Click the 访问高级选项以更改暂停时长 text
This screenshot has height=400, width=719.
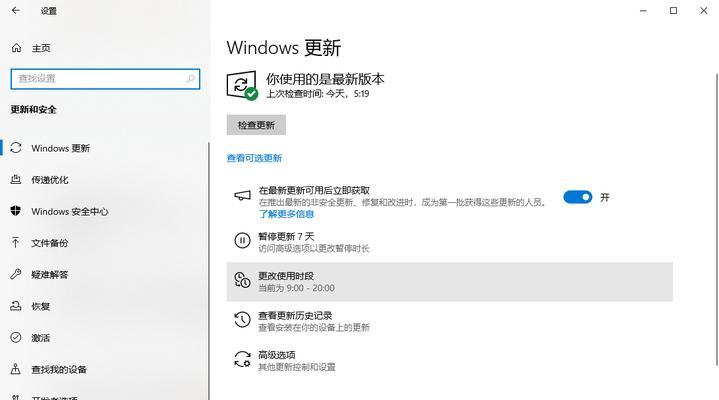pos(314,248)
